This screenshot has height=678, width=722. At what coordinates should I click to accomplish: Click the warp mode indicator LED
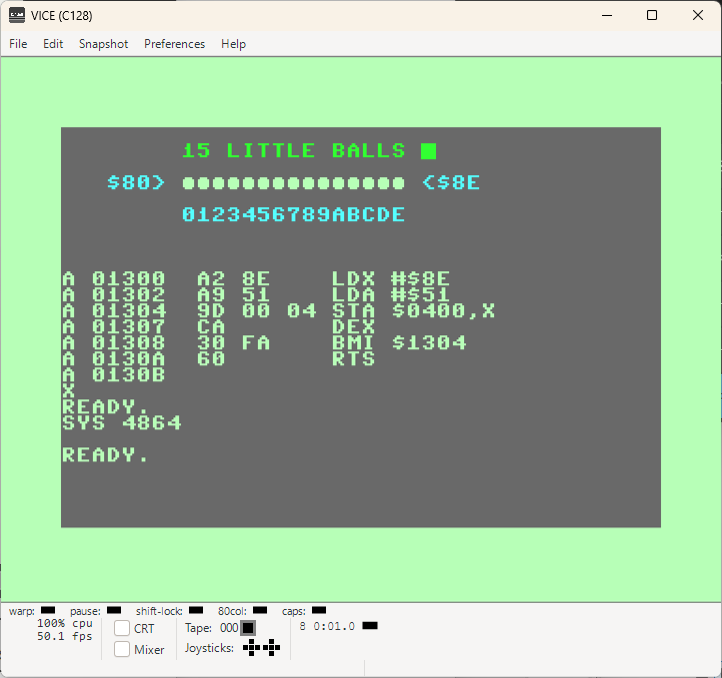coord(48,610)
